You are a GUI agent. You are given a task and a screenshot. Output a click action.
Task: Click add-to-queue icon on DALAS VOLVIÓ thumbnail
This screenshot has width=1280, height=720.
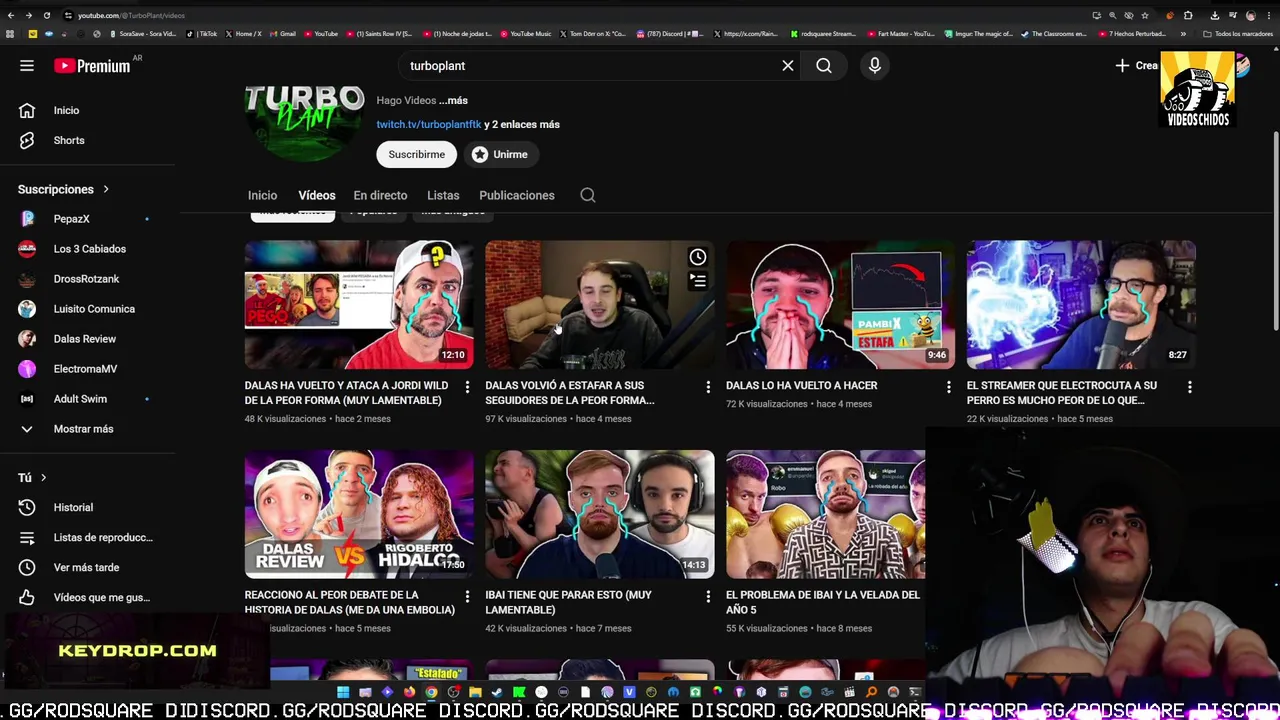[698, 281]
